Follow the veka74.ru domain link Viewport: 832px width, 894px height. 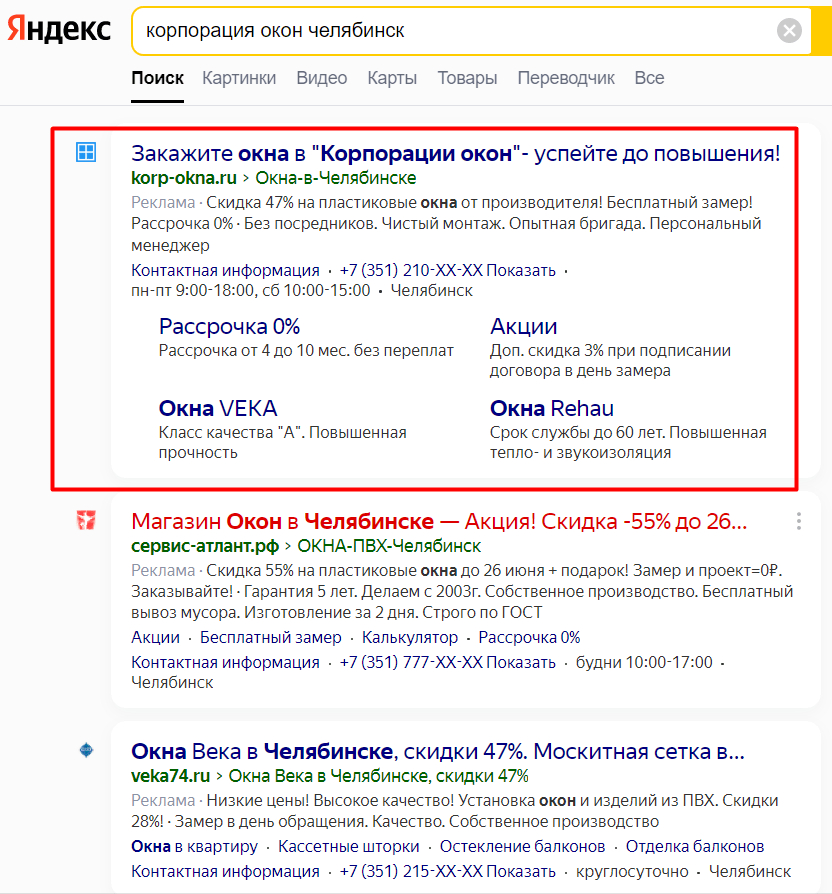tap(171, 776)
